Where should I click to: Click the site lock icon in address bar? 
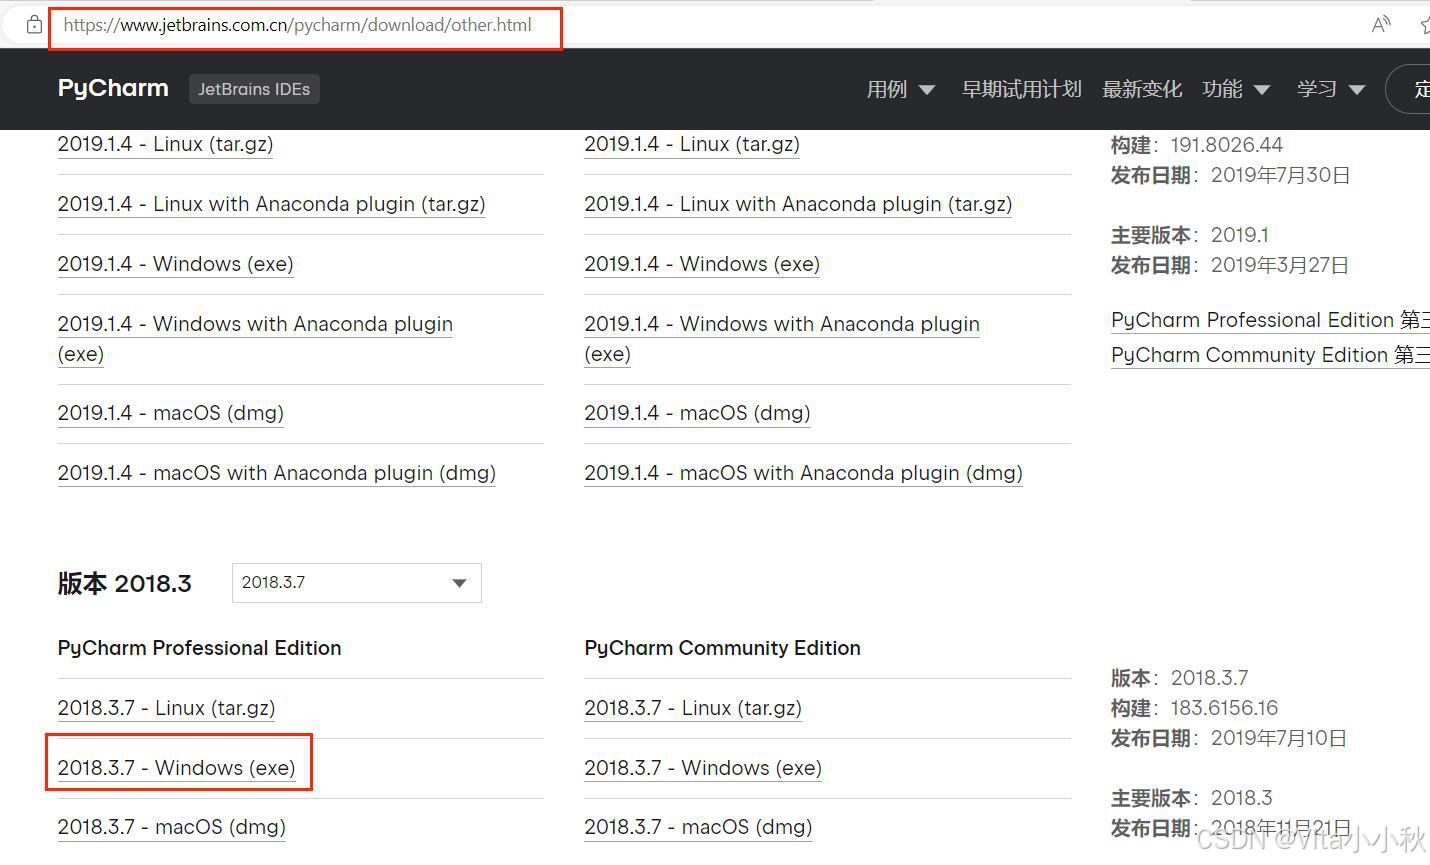tap(34, 25)
